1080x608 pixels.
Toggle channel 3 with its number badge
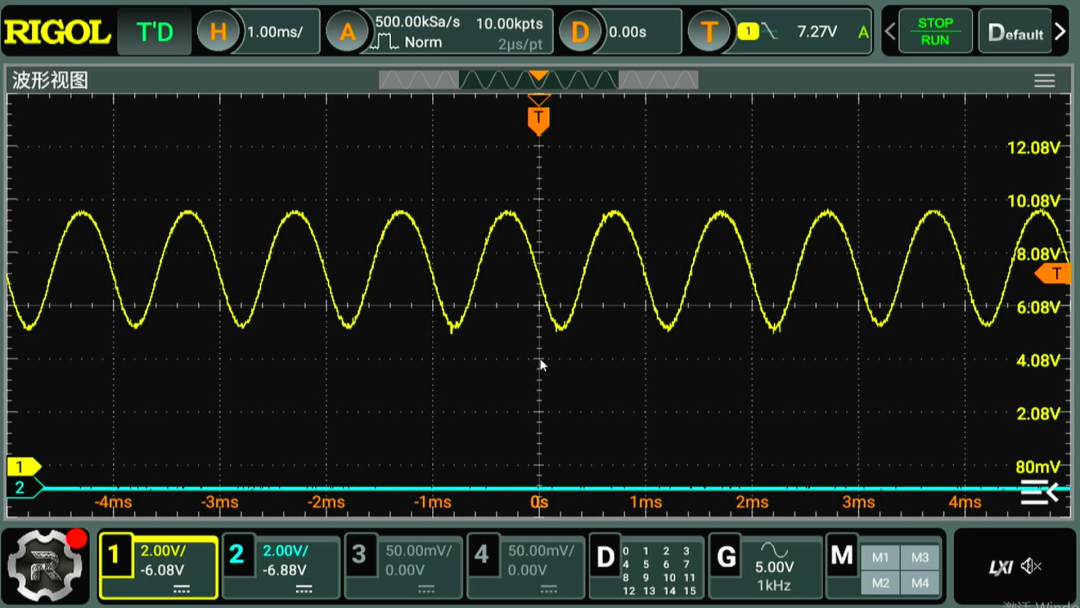coord(359,555)
